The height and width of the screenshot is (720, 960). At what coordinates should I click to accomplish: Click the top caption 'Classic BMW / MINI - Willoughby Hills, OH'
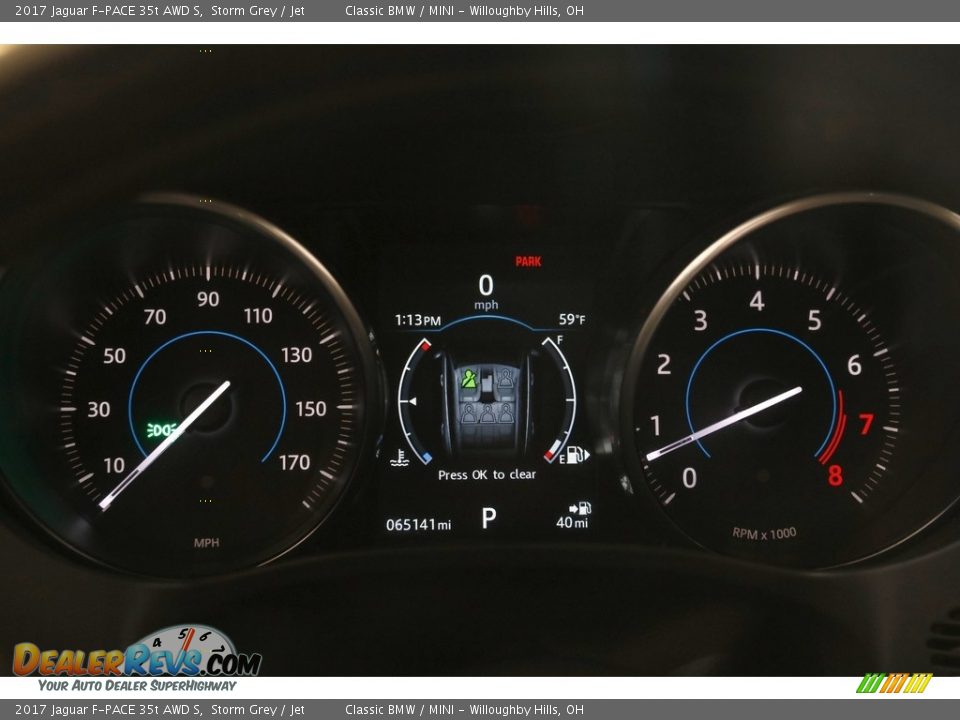pyautogui.click(x=464, y=10)
